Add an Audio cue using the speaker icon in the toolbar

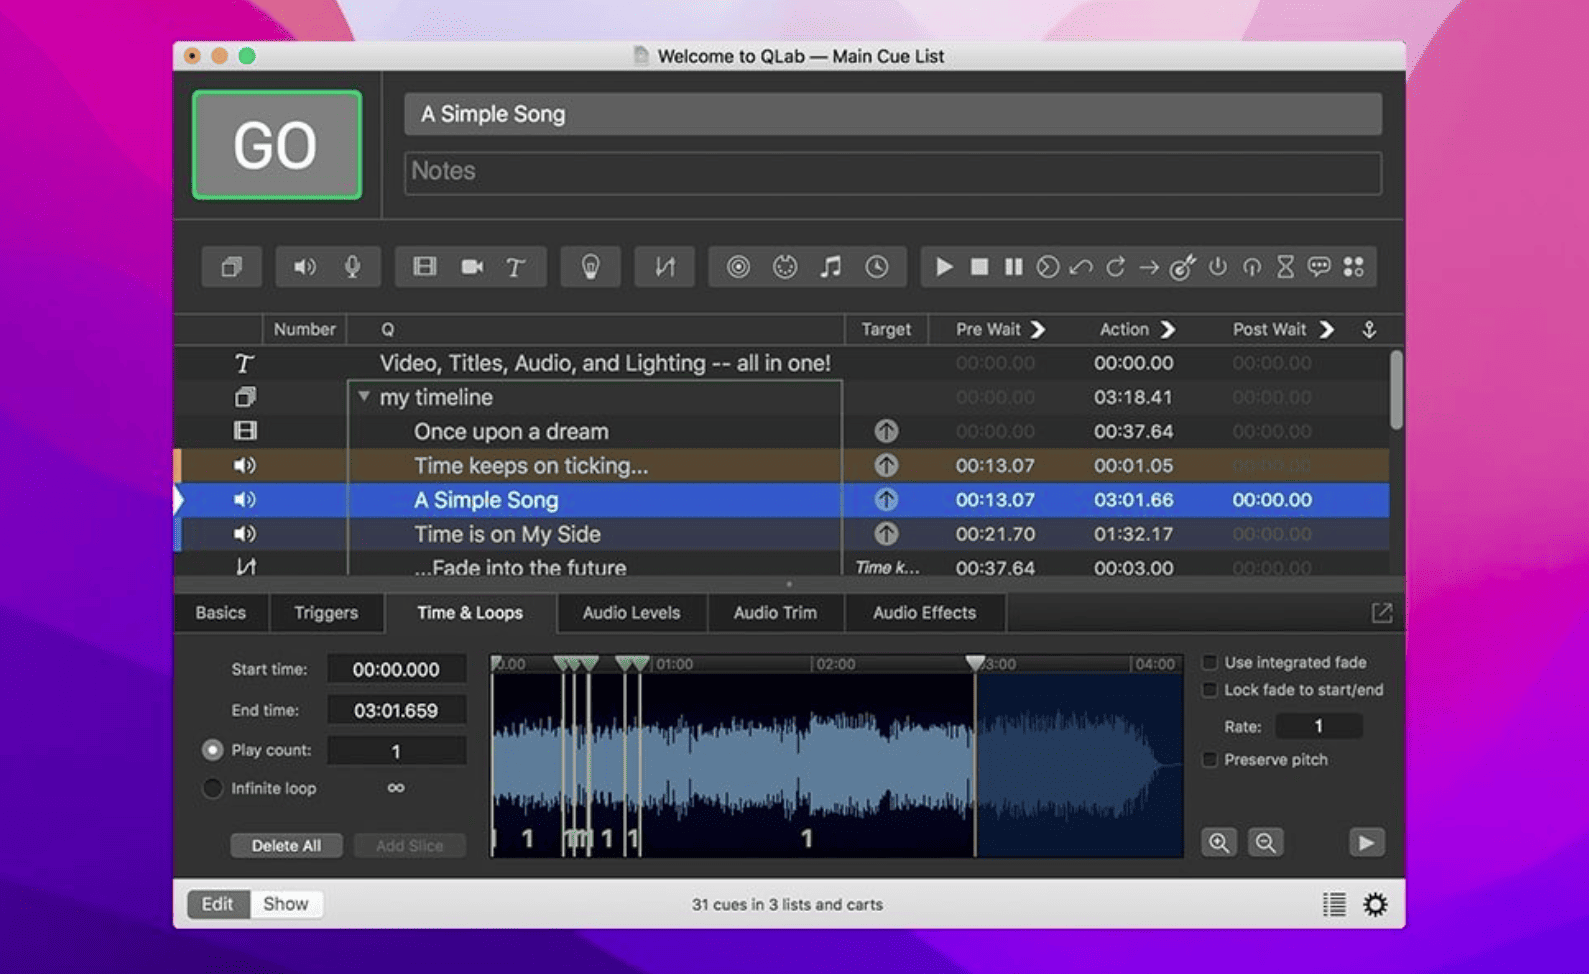point(304,267)
